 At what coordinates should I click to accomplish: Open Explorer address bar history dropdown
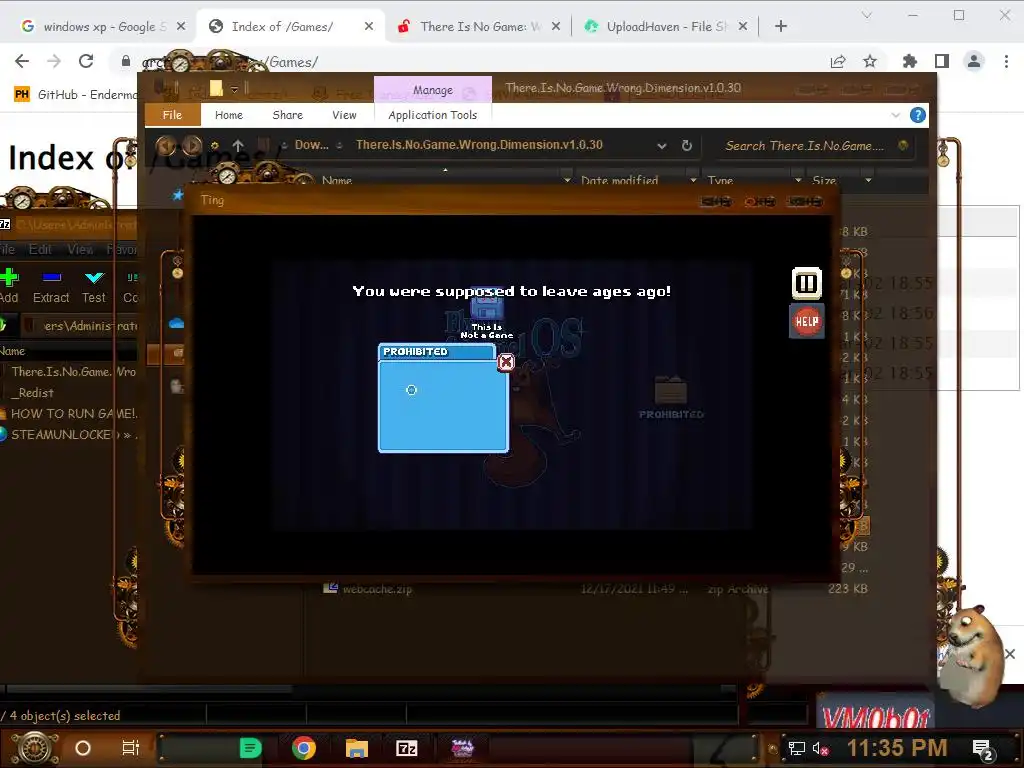(662, 146)
